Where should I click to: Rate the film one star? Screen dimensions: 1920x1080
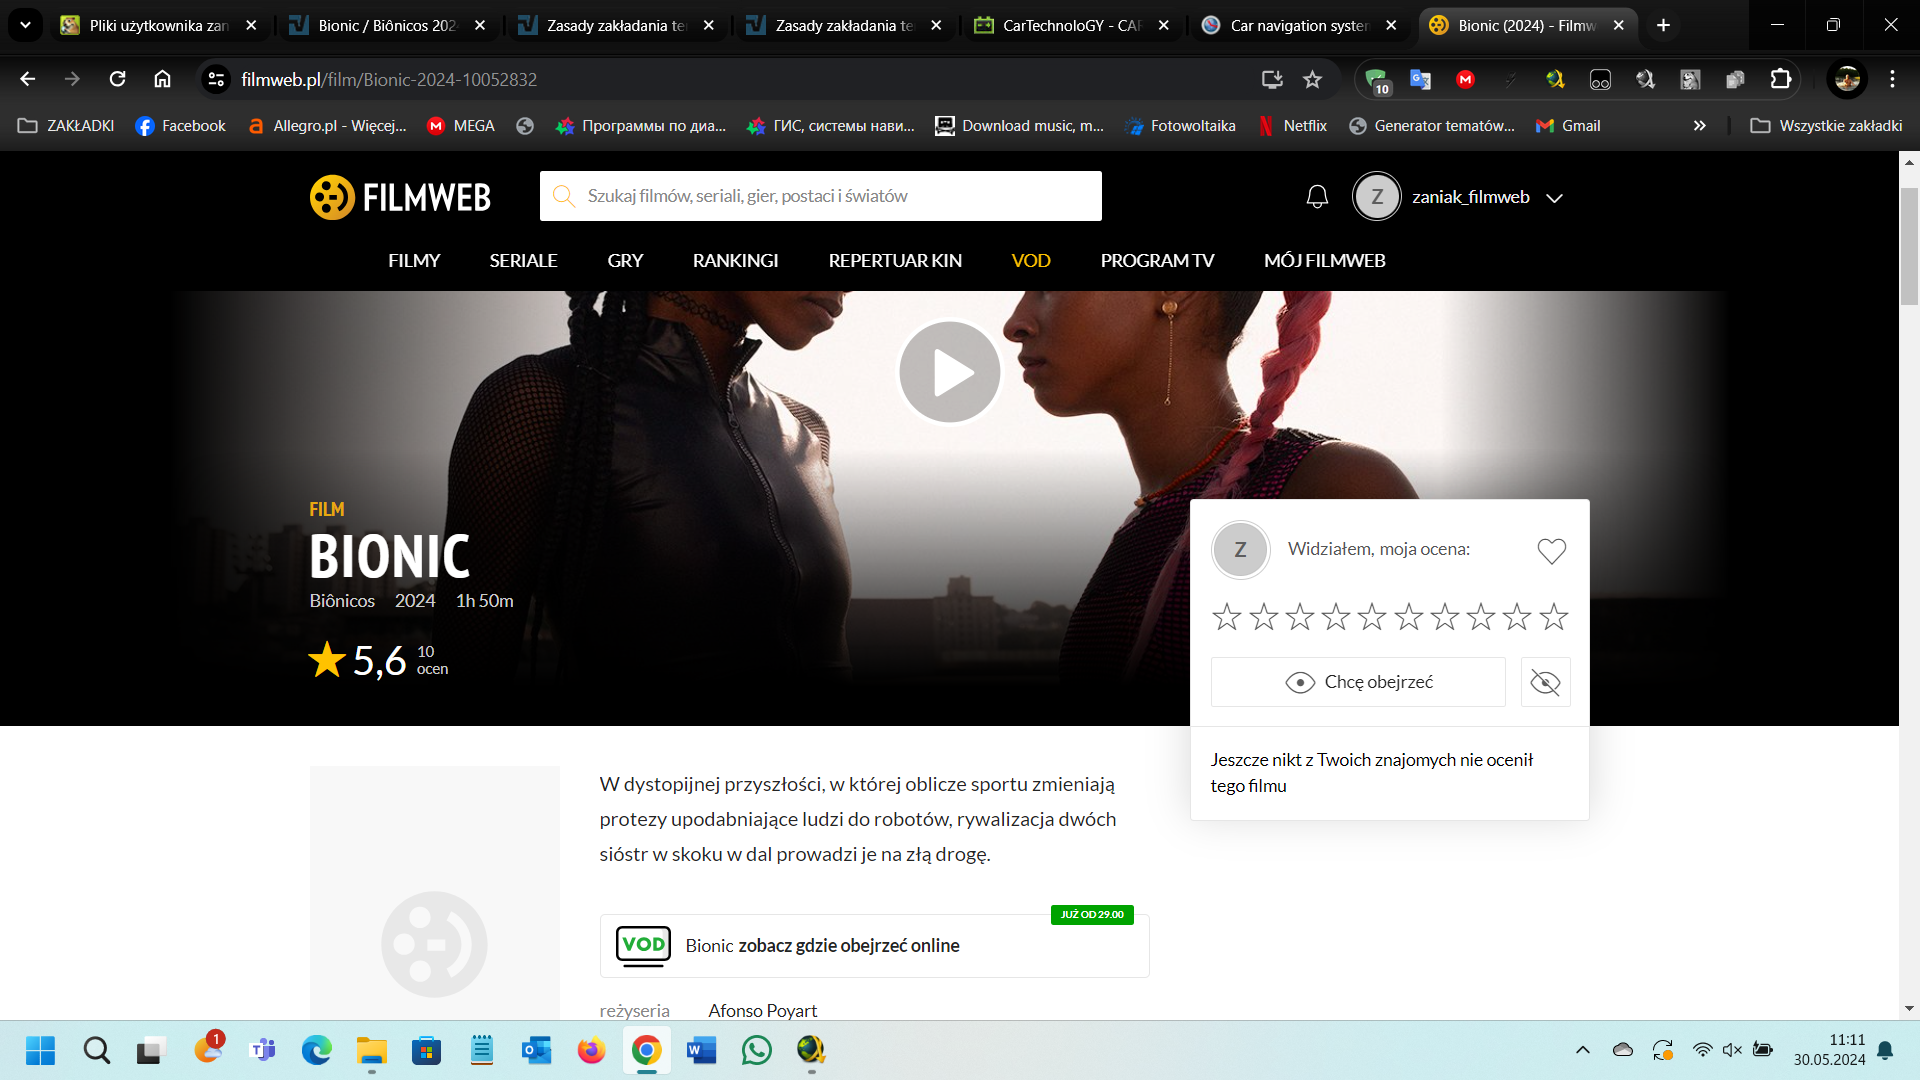click(1227, 617)
